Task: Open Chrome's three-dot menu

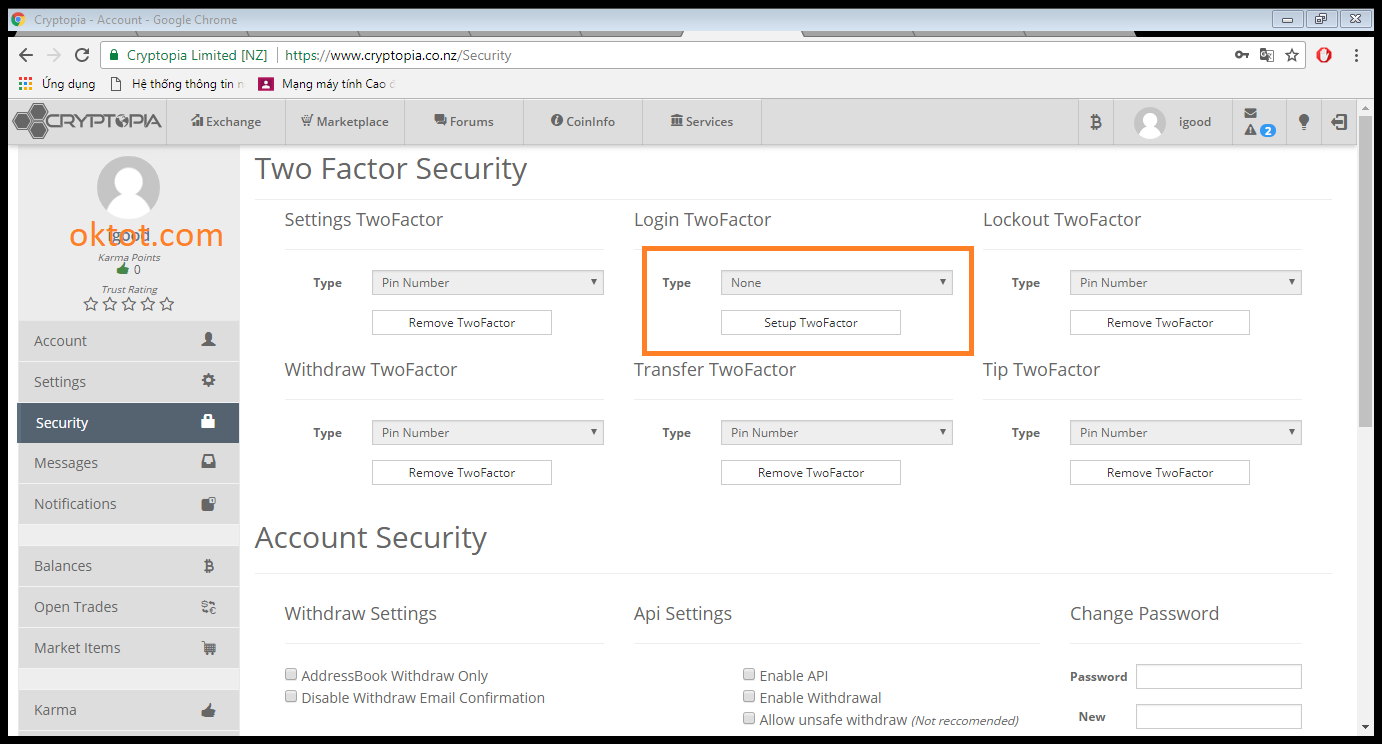Action: pyautogui.click(x=1357, y=55)
